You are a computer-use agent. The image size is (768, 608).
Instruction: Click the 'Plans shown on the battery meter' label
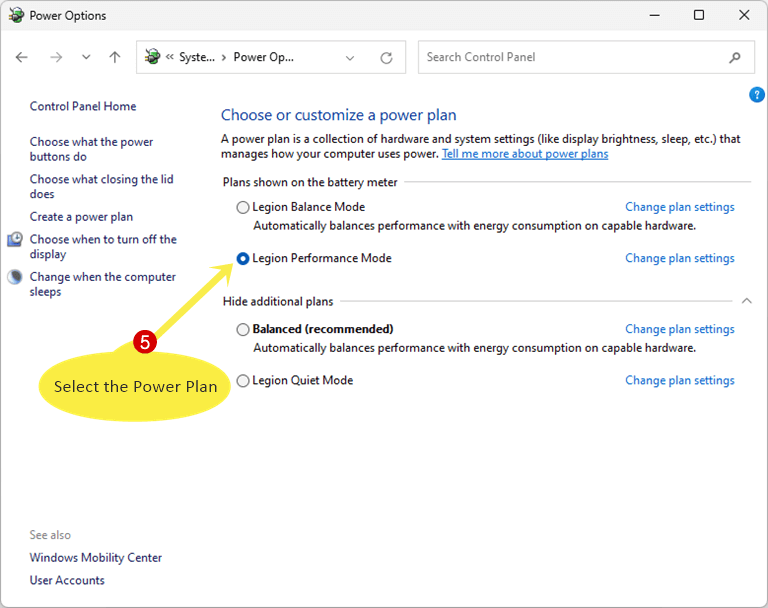tap(310, 182)
